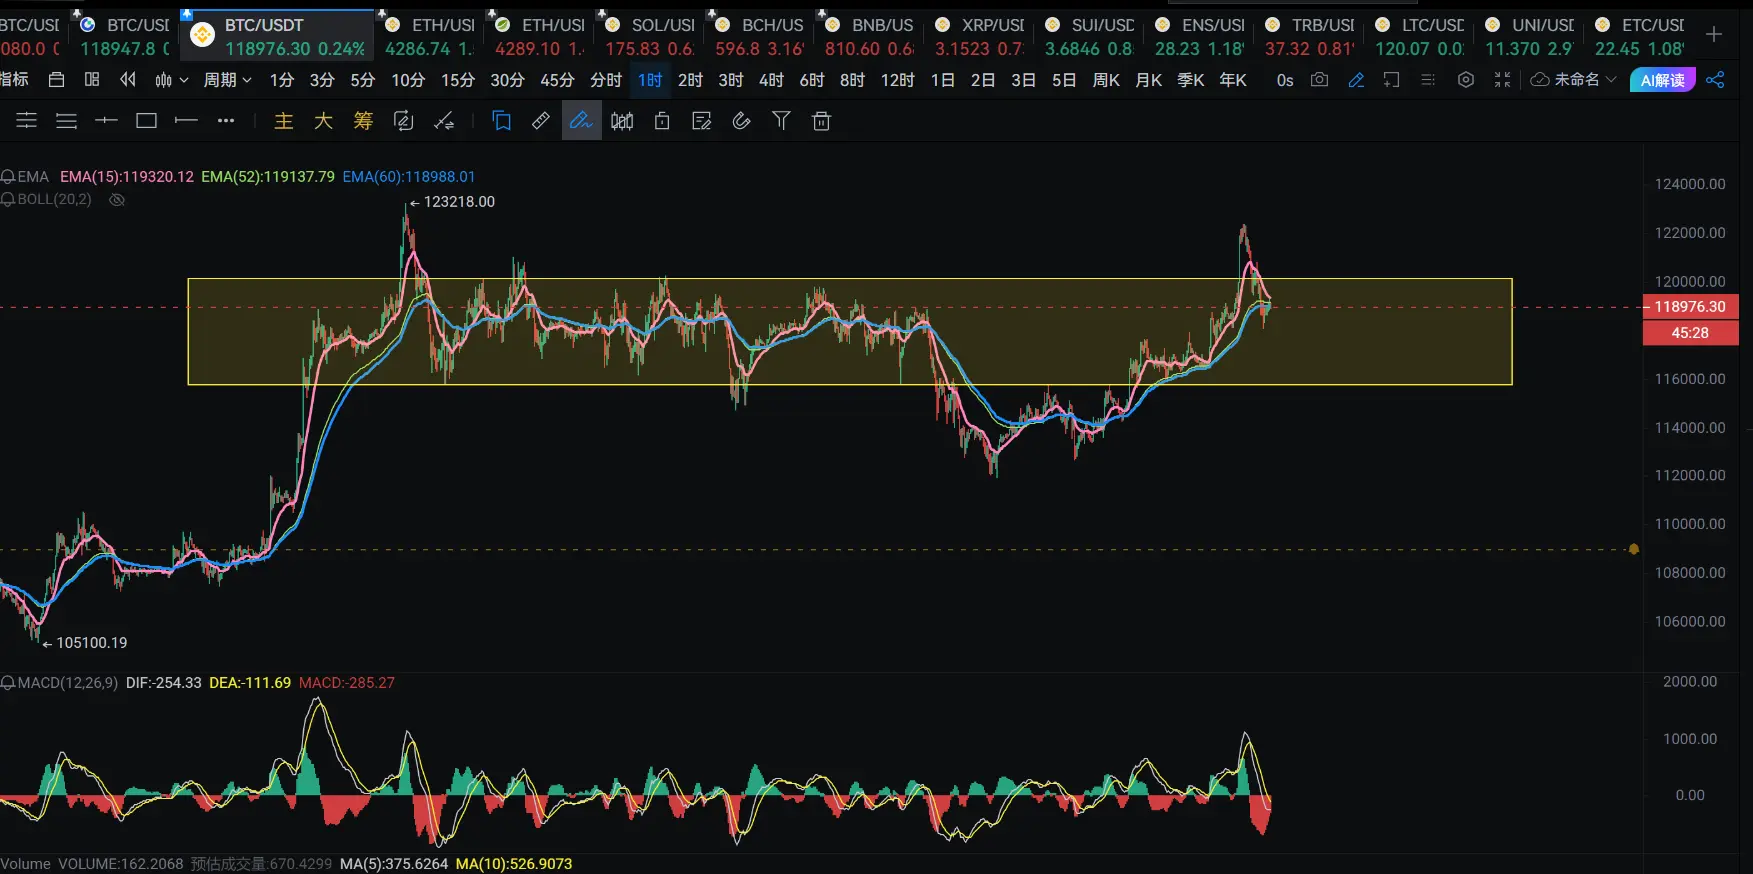The height and width of the screenshot is (874, 1753).
Task: Toggle the highlighted freehand pen tool
Action: (581, 121)
